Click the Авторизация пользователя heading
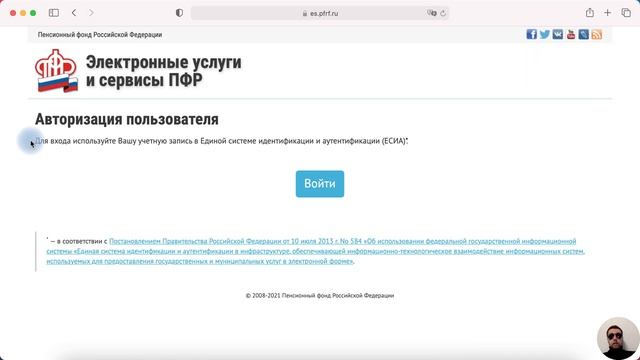 127,119
